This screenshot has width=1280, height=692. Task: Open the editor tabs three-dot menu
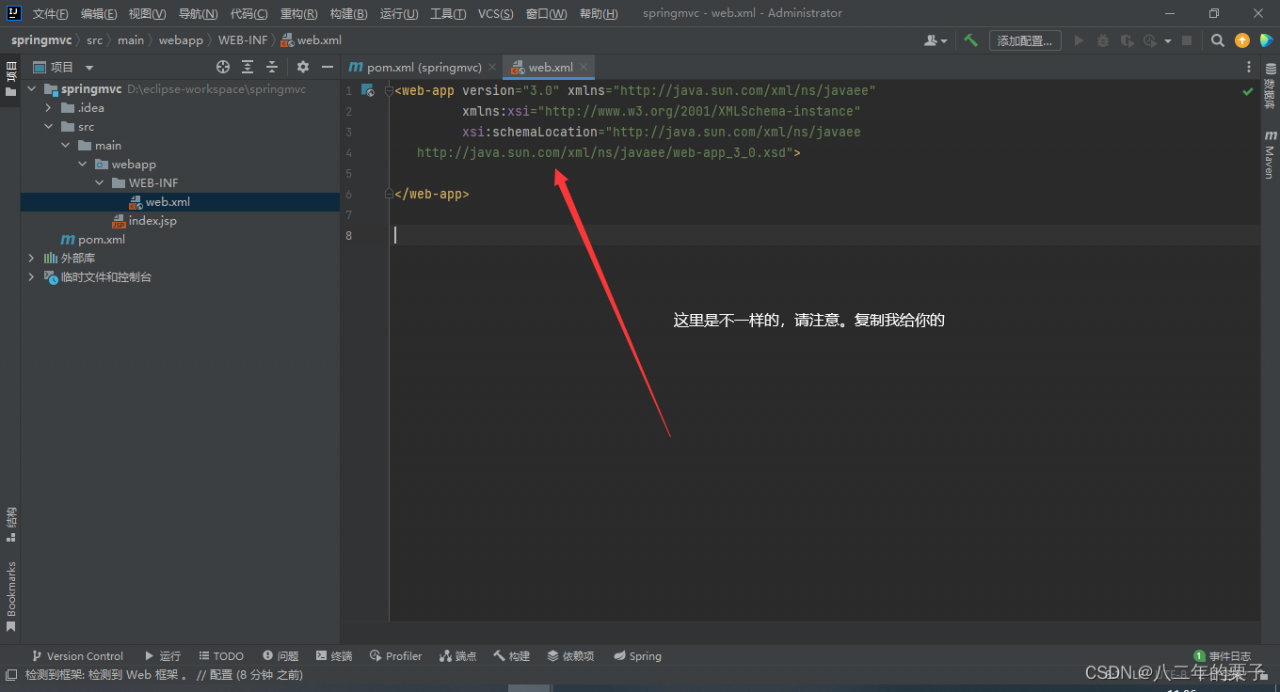(1248, 67)
